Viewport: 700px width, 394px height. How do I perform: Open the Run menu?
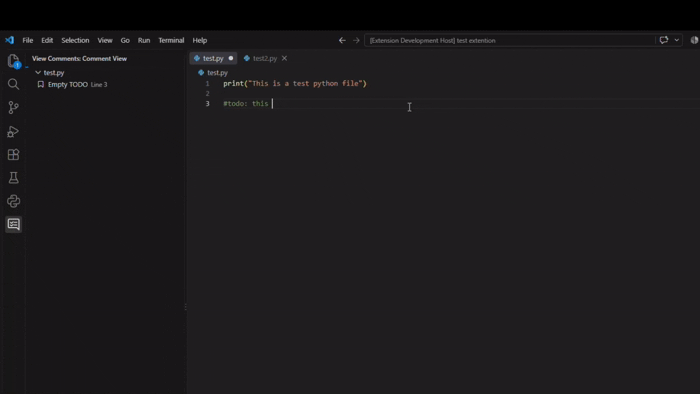tap(144, 40)
